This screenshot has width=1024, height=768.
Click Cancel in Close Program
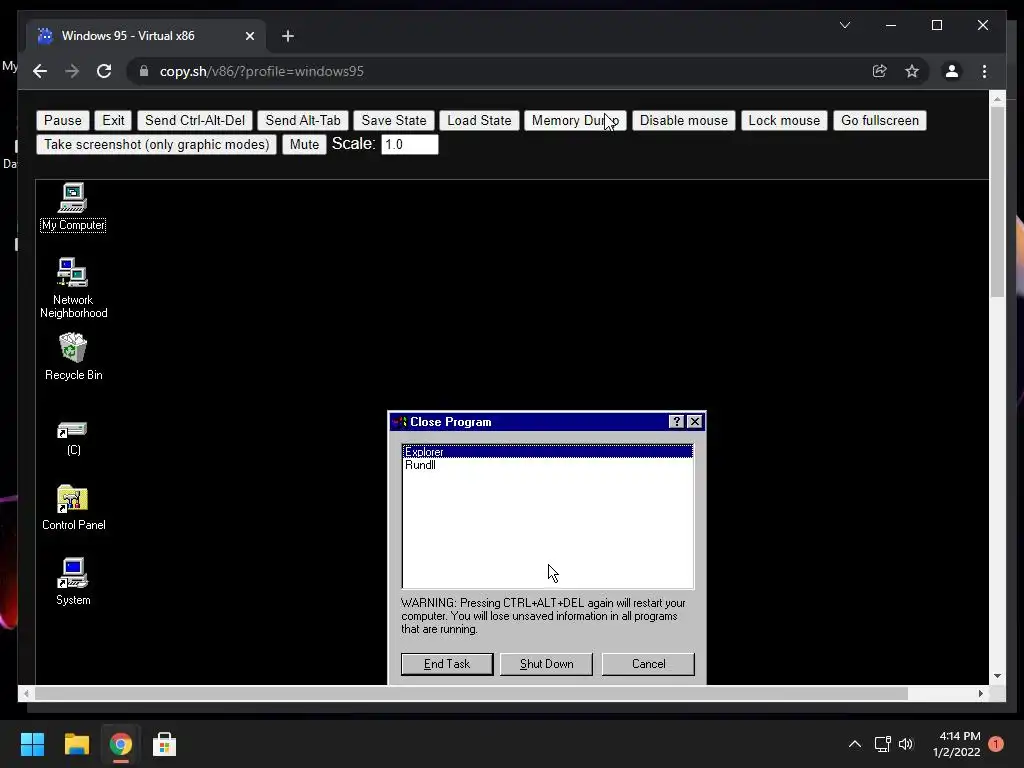click(x=648, y=664)
